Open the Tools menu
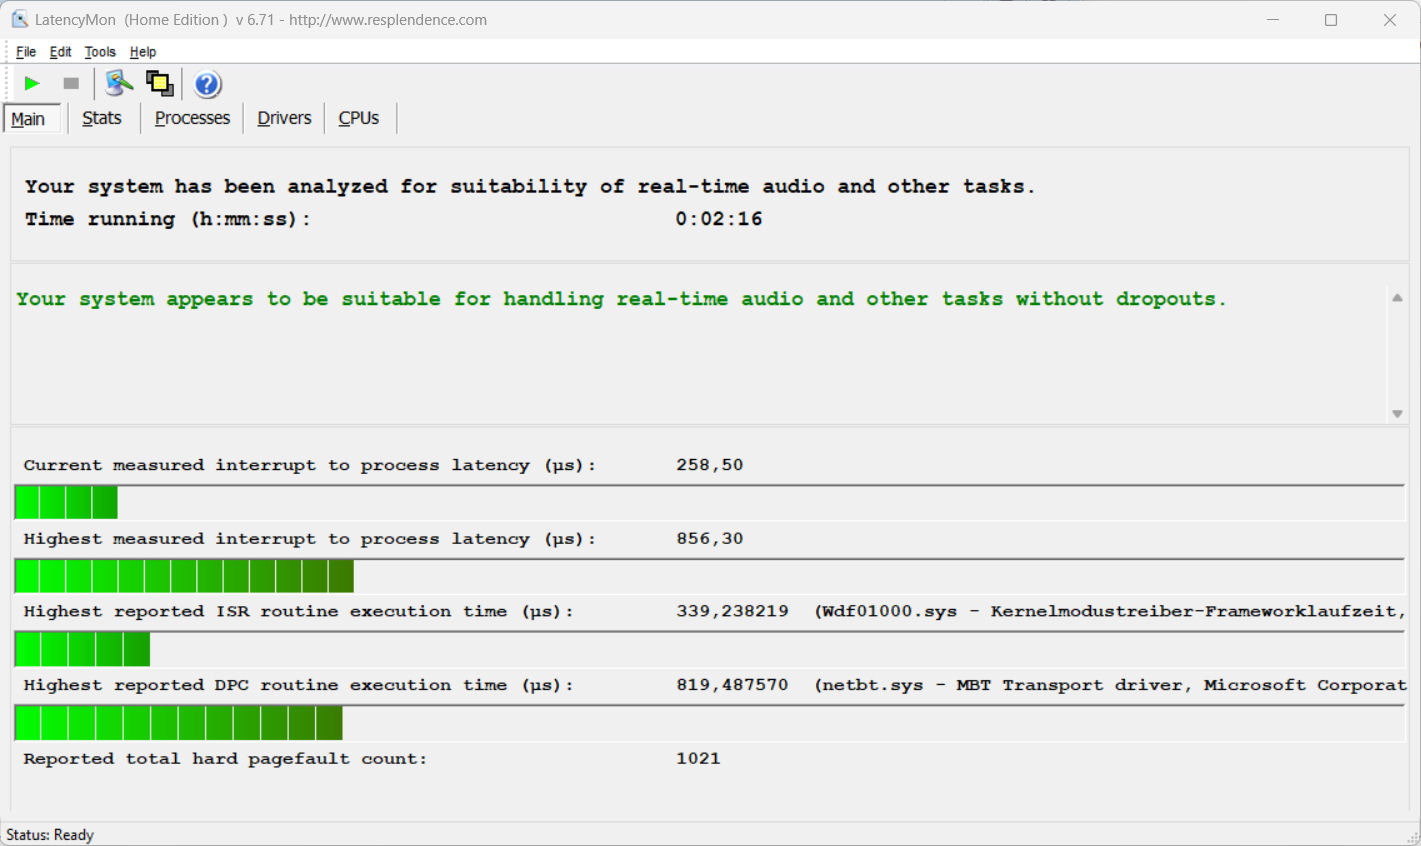Image resolution: width=1421 pixels, height=846 pixels. point(100,52)
